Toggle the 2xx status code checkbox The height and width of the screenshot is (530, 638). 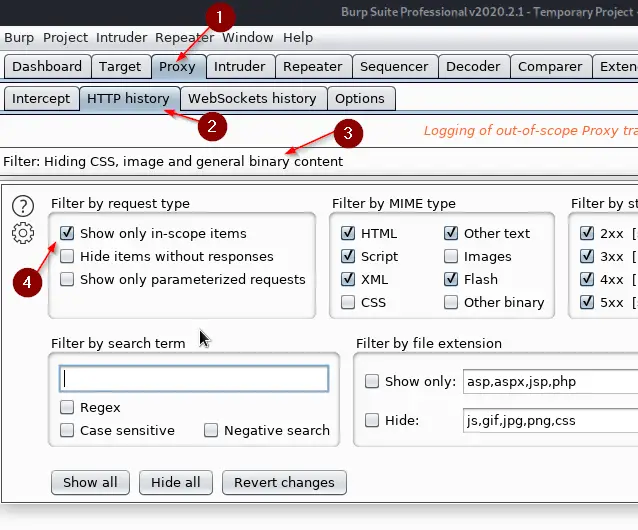pos(587,233)
